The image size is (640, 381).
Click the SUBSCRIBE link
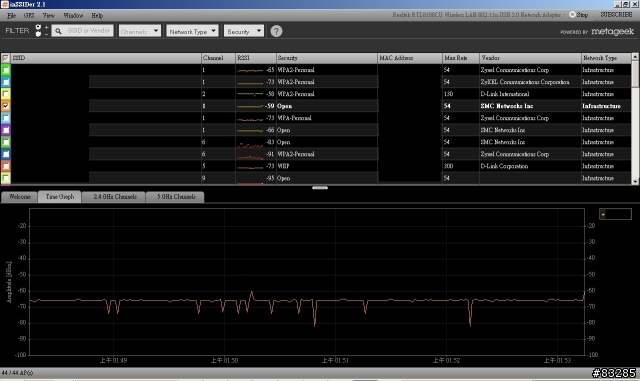tap(616, 15)
